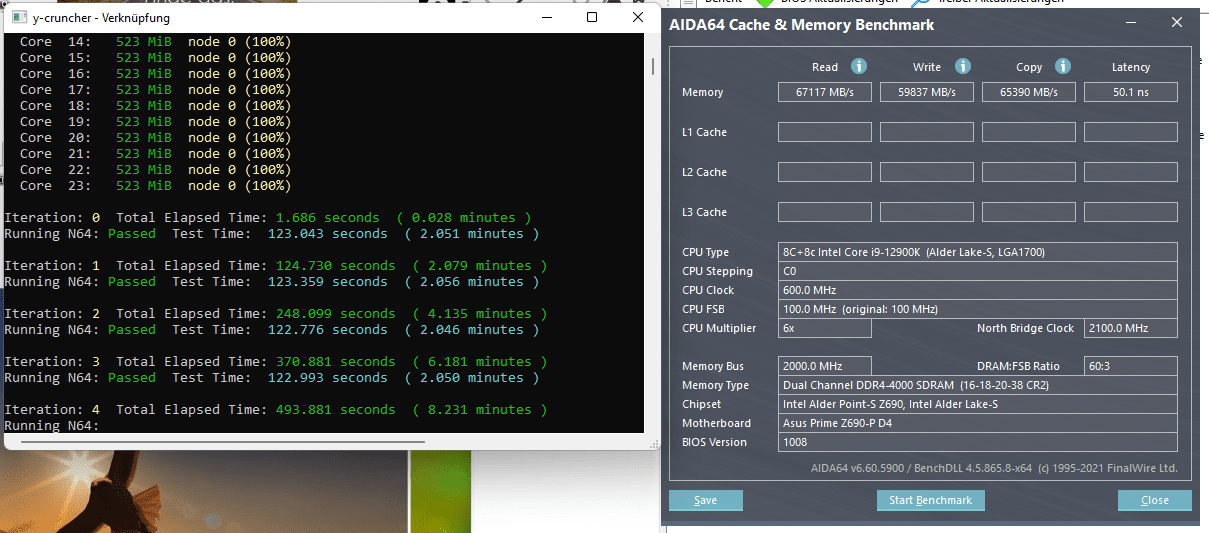Click the Motherboard Asus Prime Z690-P D4 field
The image size is (1209, 533).
tap(978, 423)
